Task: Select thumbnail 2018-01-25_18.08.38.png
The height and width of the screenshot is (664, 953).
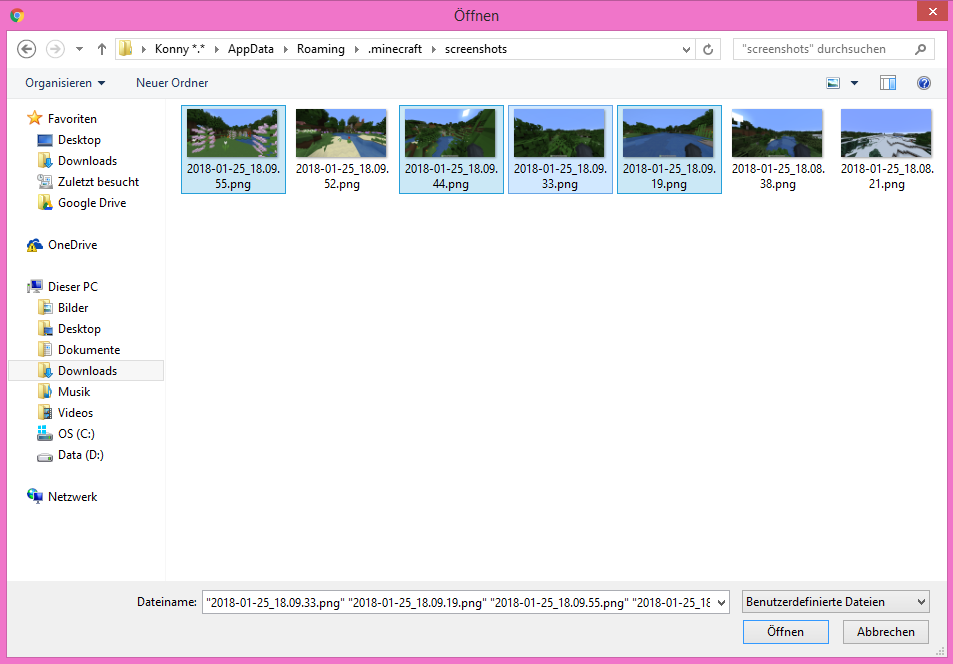Action: coord(778,150)
